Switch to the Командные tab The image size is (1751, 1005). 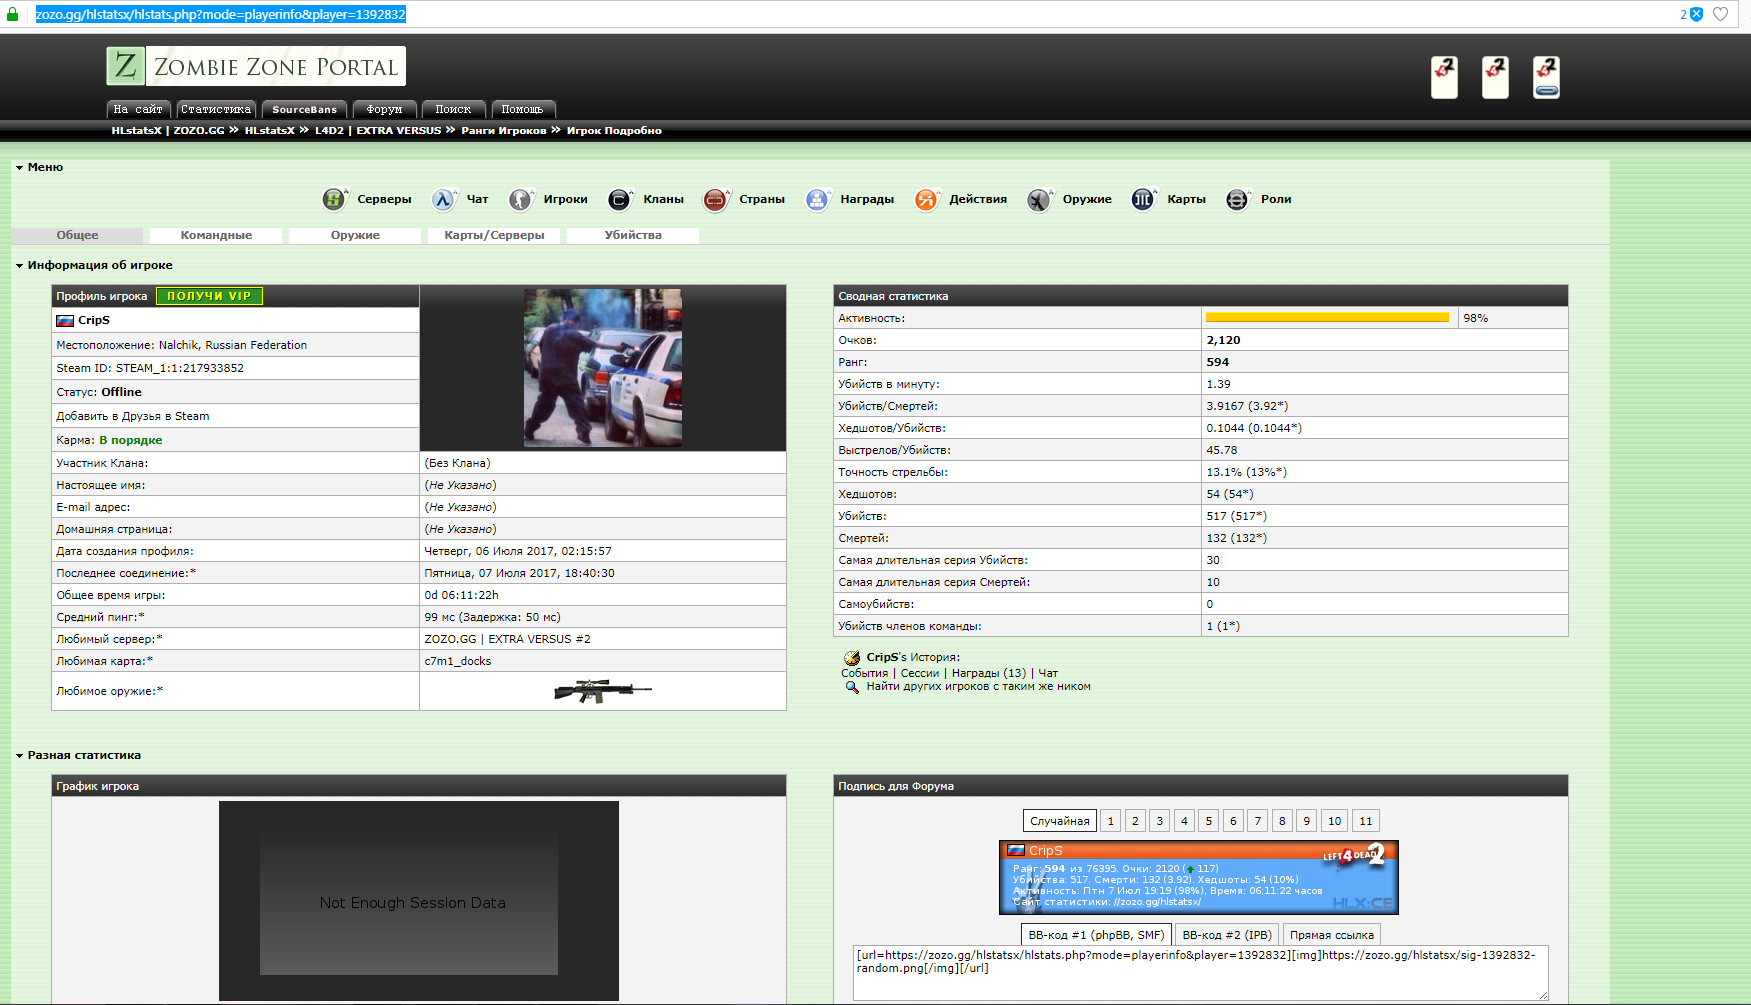[216, 236]
